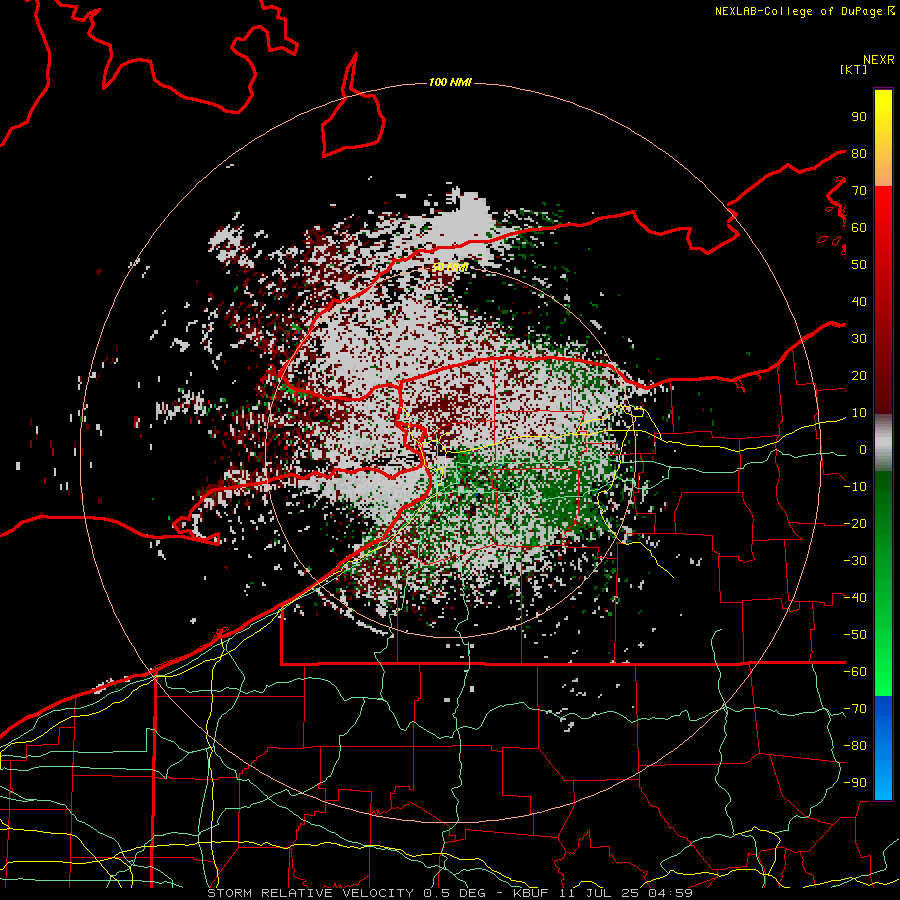This screenshot has width=900, height=900.
Task: Click the -30 value on the velocity scale
Action: pyautogui.click(x=855, y=561)
